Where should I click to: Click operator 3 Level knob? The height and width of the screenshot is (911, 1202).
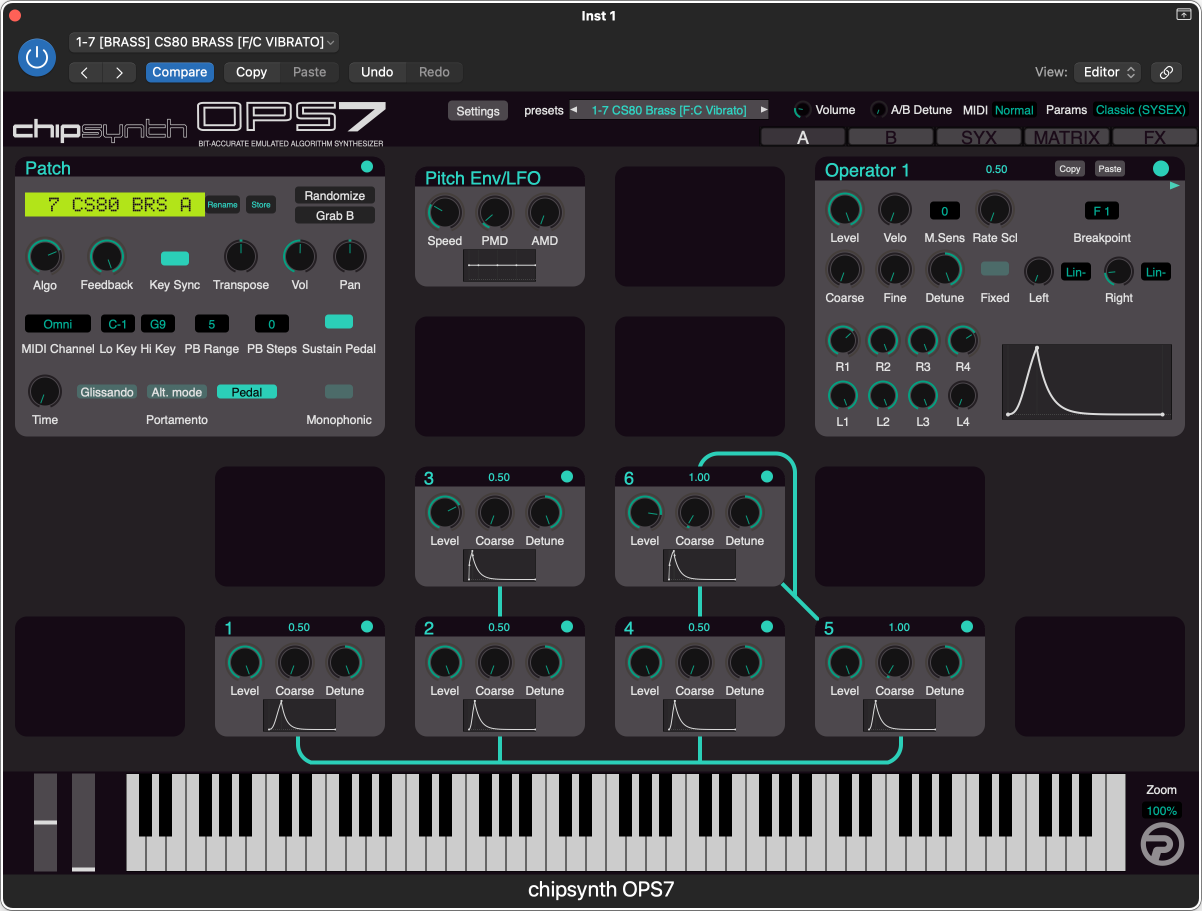pyautogui.click(x=444, y=513)
